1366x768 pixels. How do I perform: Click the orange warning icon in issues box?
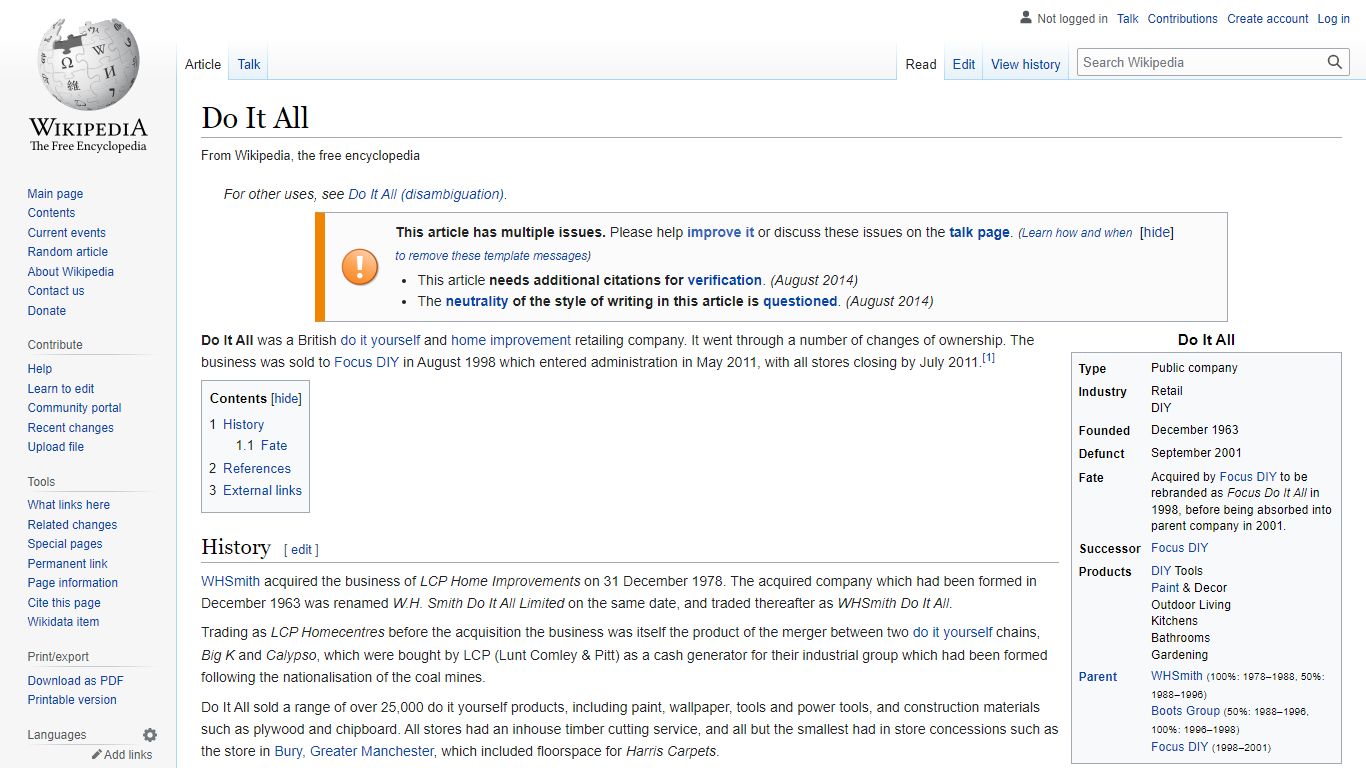coord(360,267)
